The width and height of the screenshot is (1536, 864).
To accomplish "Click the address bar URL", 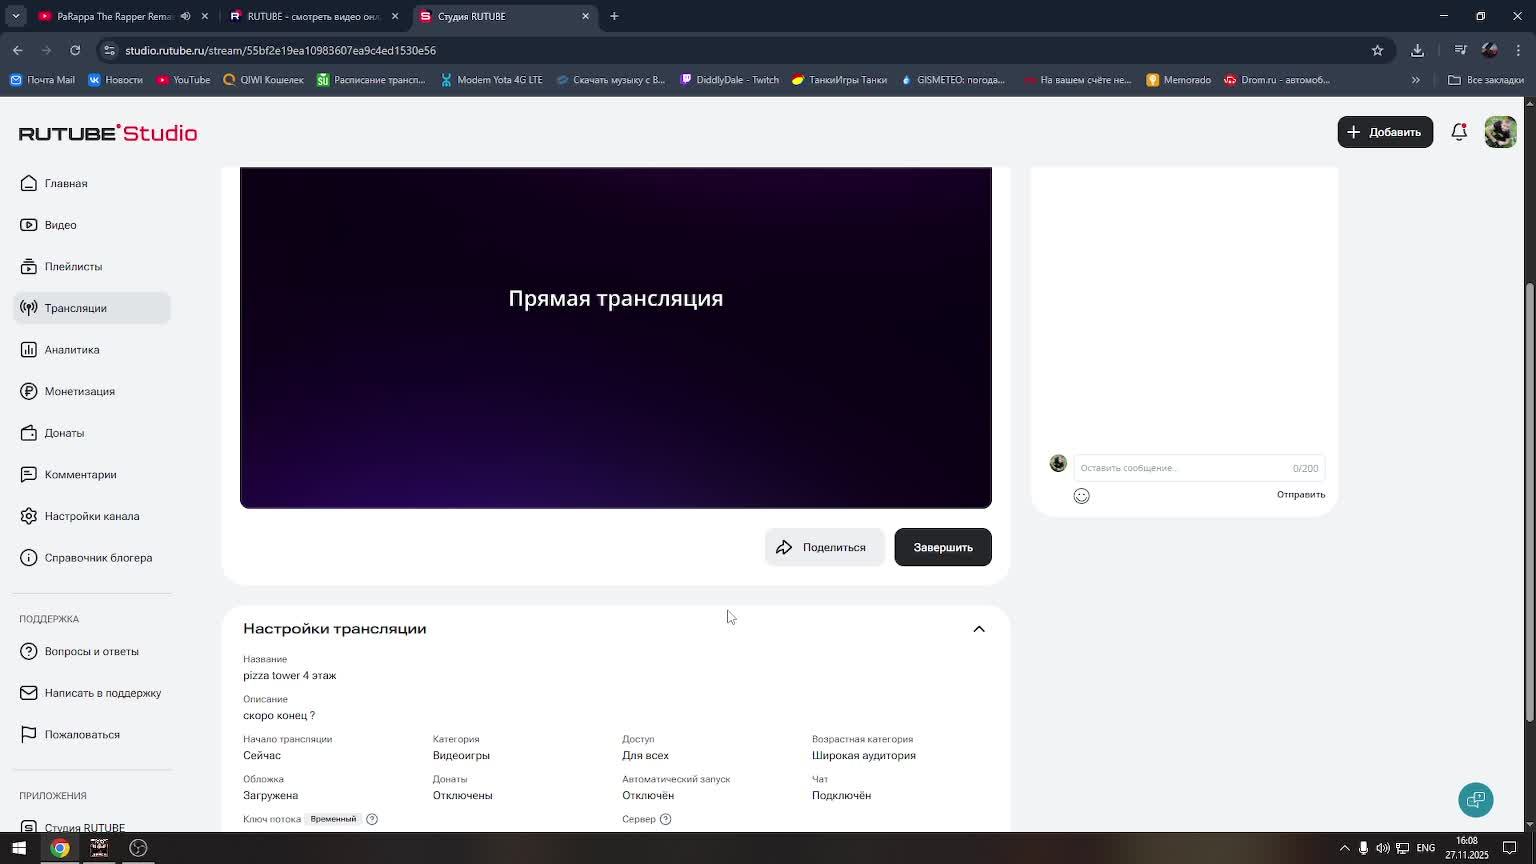I will 280,50.
